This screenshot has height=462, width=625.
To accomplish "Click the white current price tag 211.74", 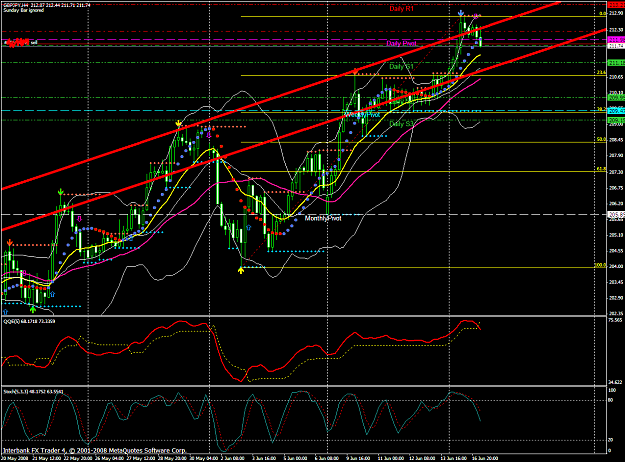I will point(616,46).
